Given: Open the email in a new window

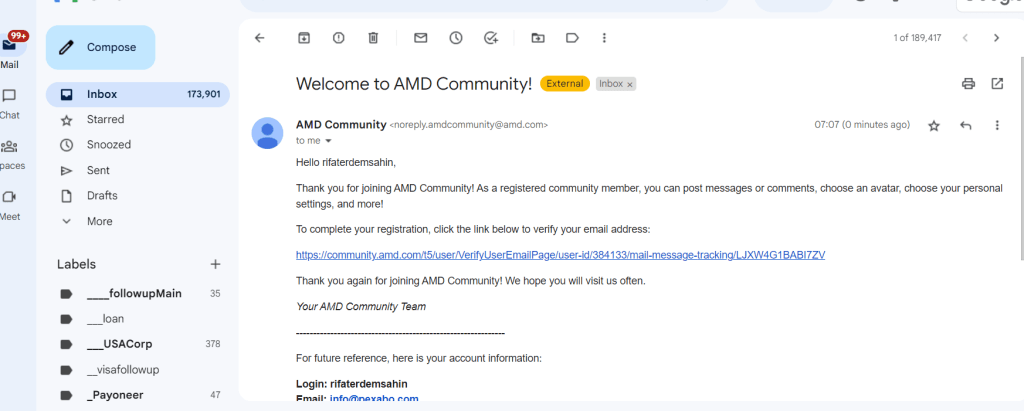Looking at the screenshot, I should [997, 84].
